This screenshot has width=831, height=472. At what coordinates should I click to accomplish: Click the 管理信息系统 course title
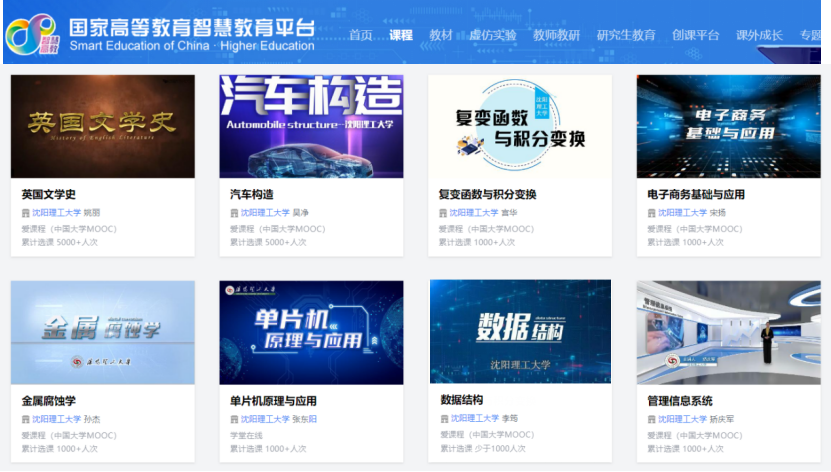tap(680, 401)
